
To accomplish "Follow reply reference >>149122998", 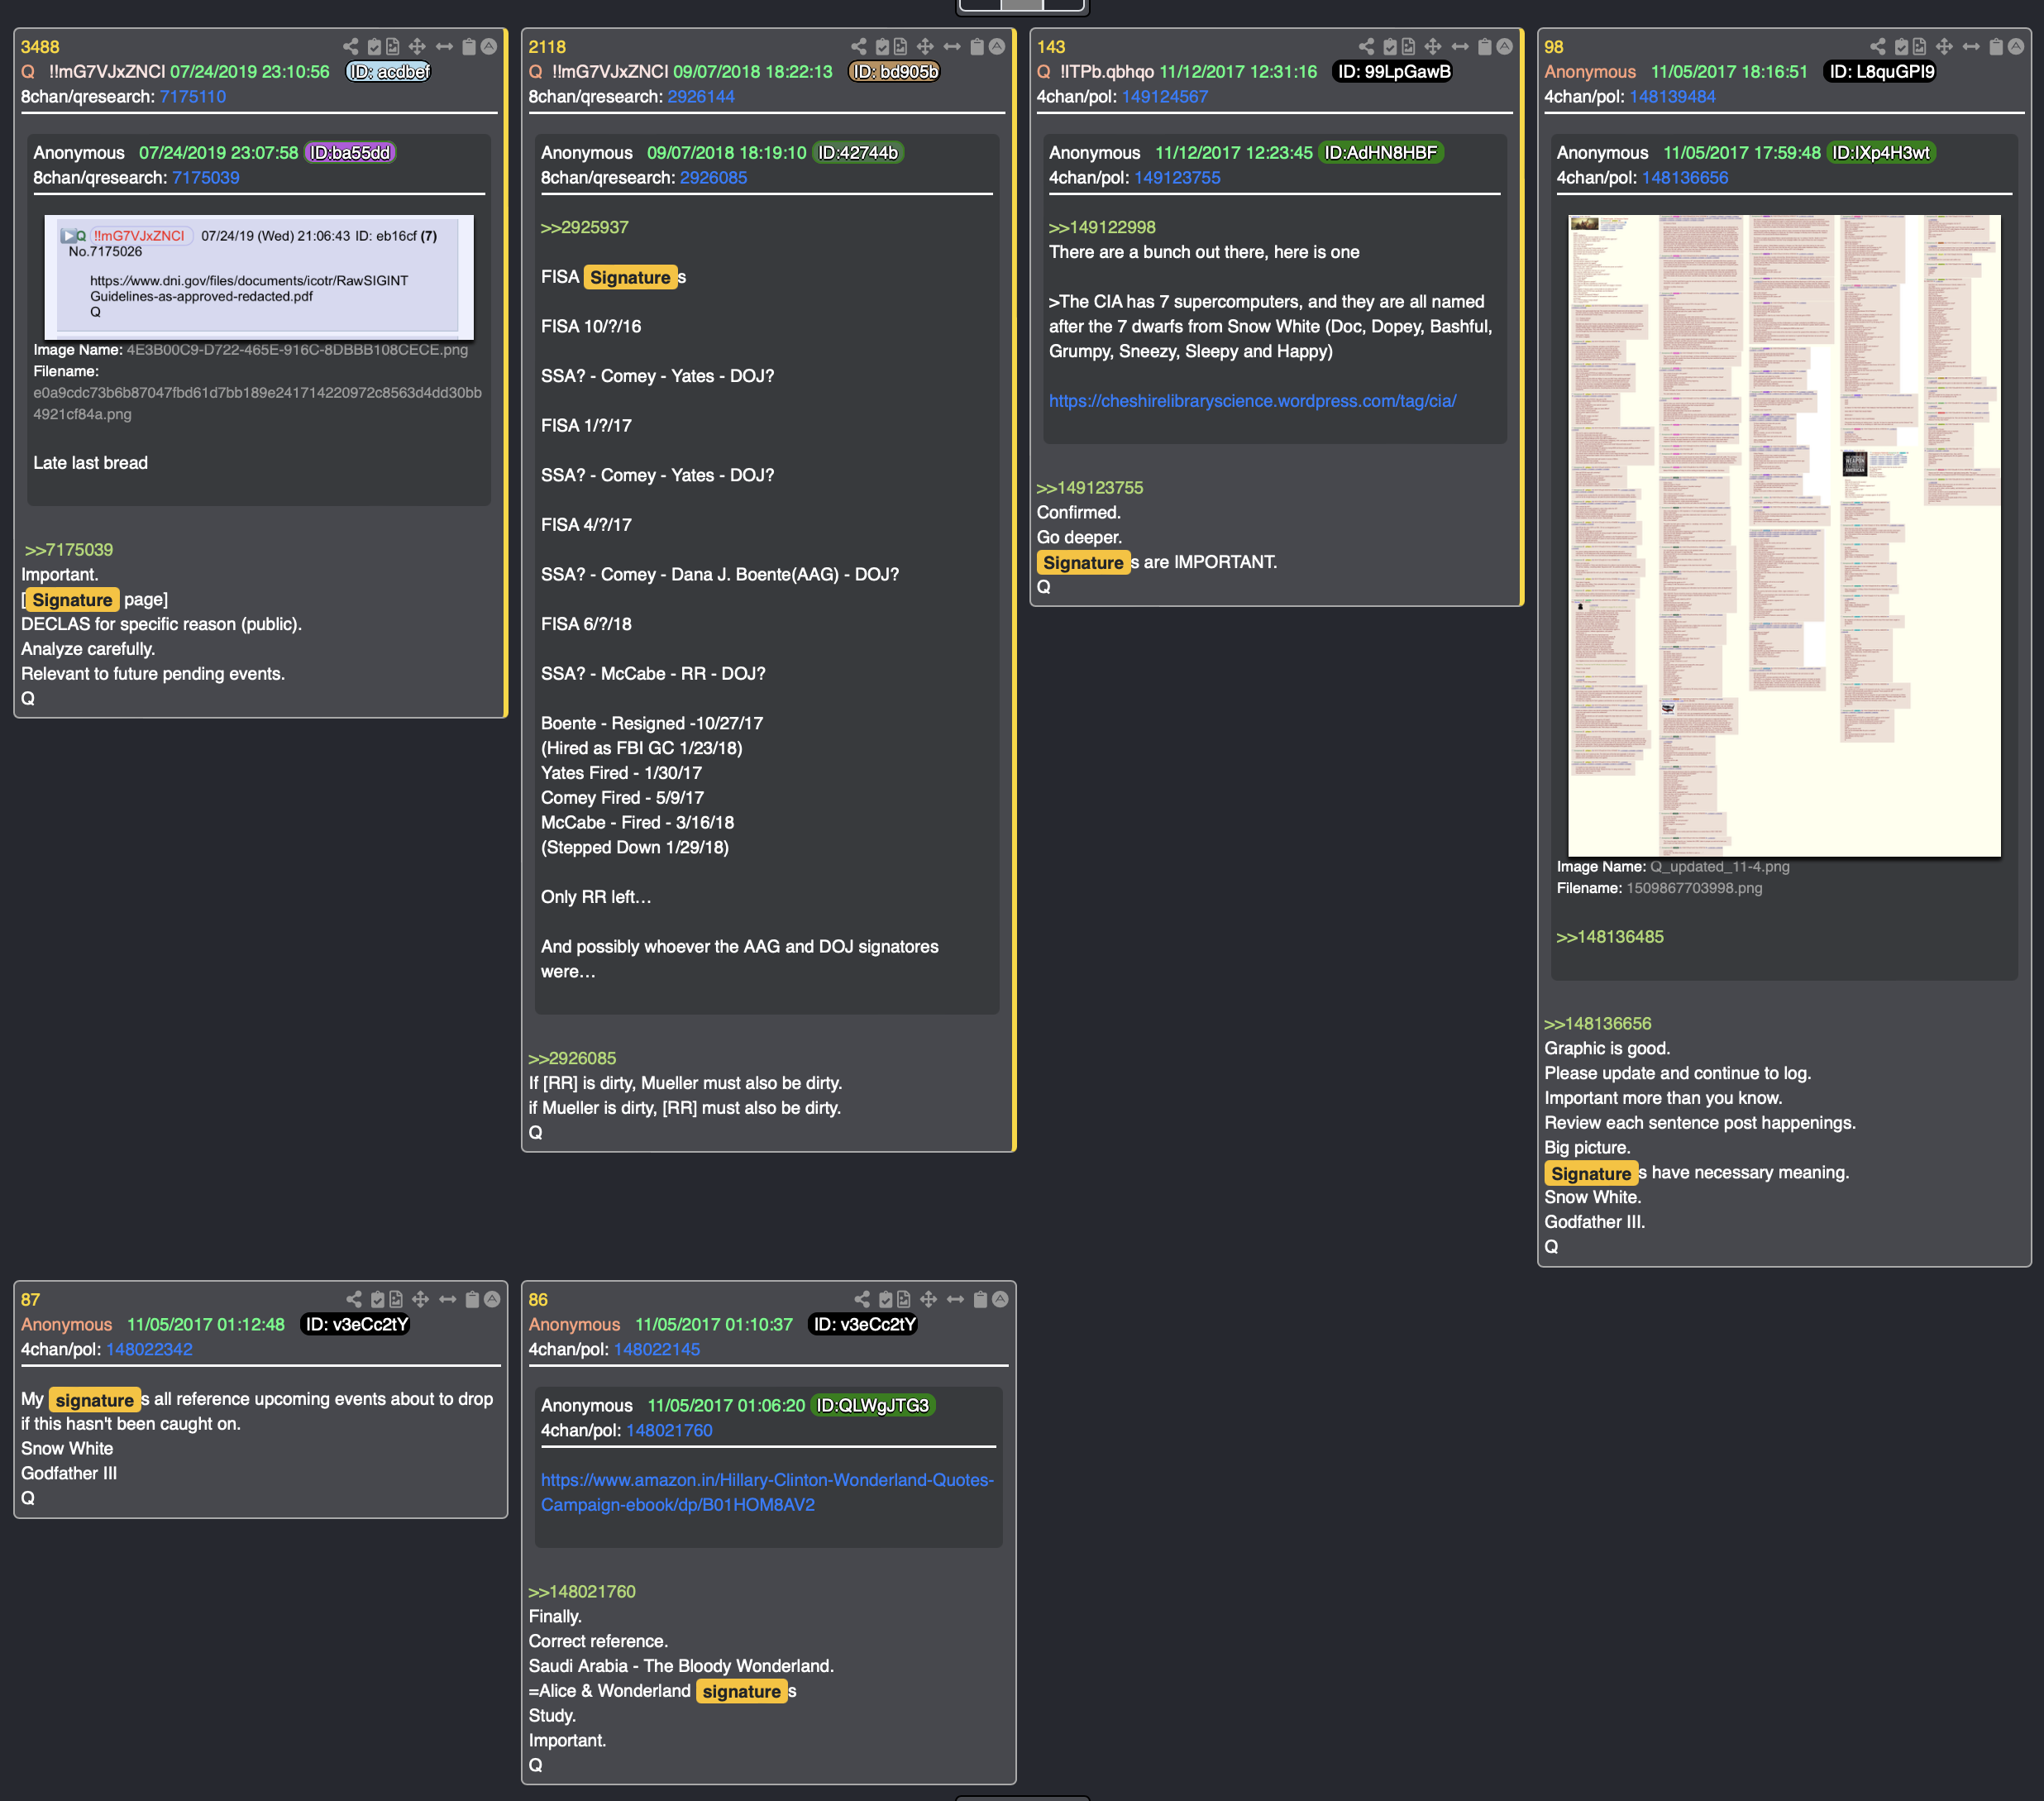I will (x=1102, y=227).
